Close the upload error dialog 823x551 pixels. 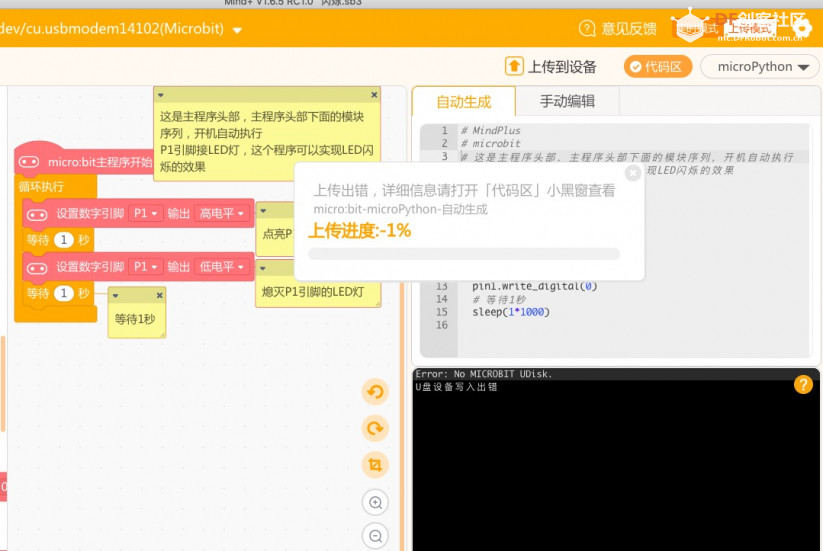coord(633,173)
